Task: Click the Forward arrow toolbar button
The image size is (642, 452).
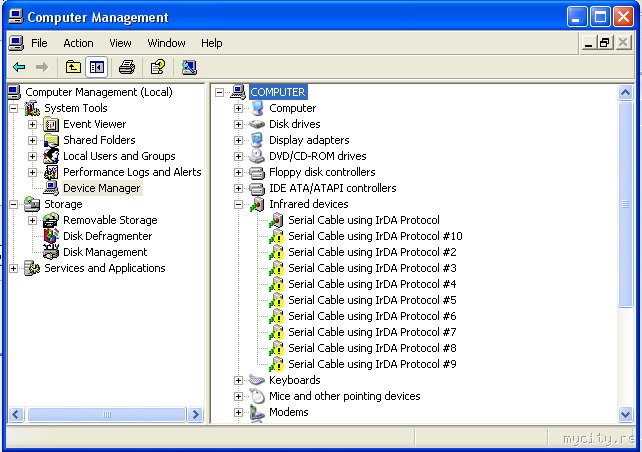Action: click(41, 67)
